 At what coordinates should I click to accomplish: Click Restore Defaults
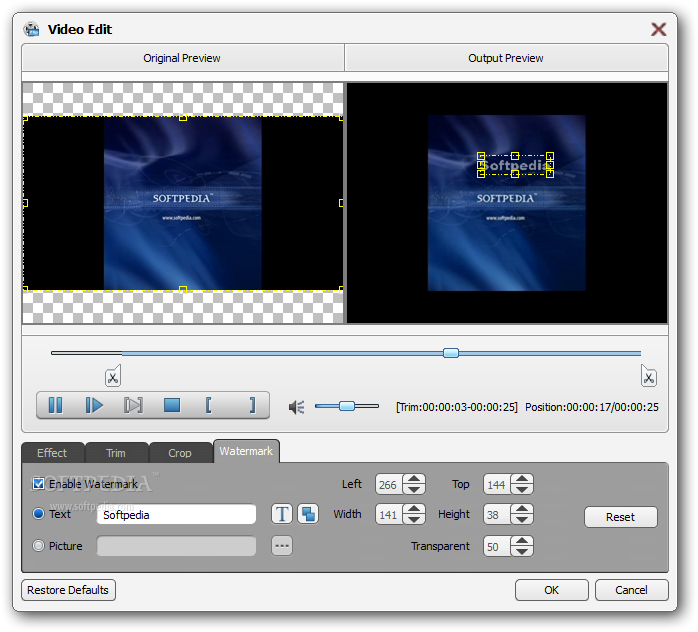[x=68, y=590]
